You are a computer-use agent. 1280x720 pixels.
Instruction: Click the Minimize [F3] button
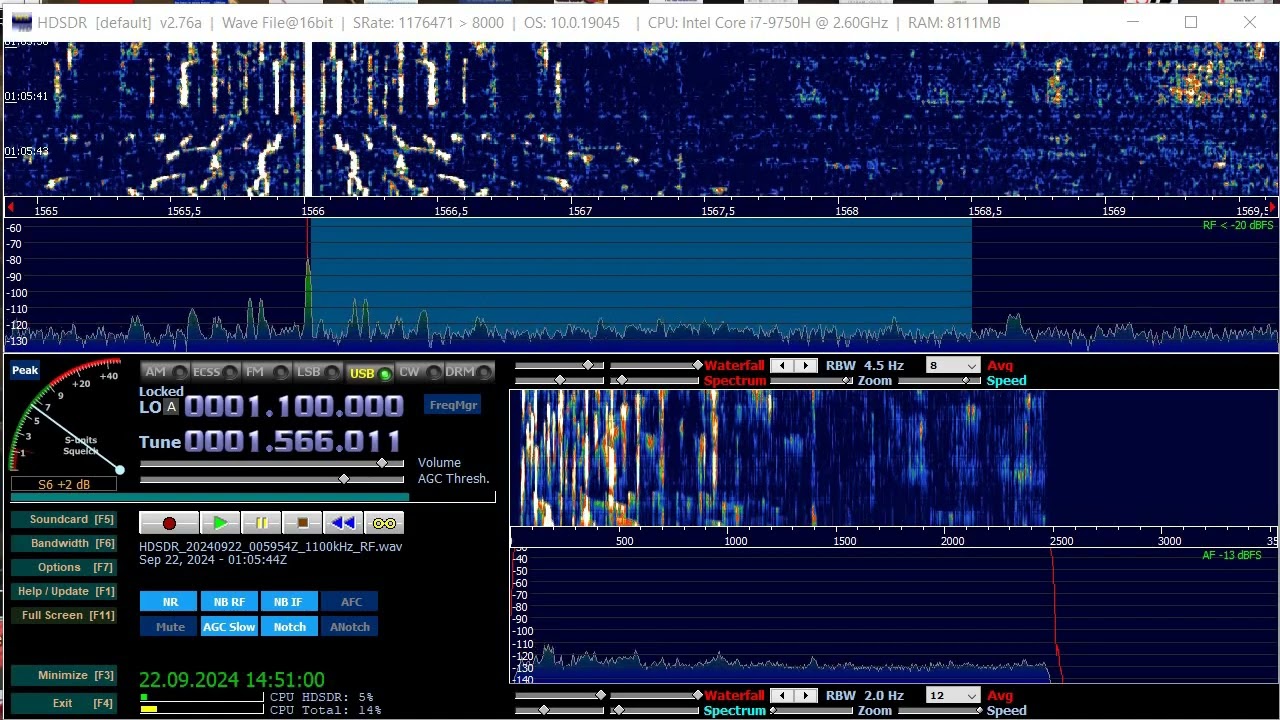point(63,675)
